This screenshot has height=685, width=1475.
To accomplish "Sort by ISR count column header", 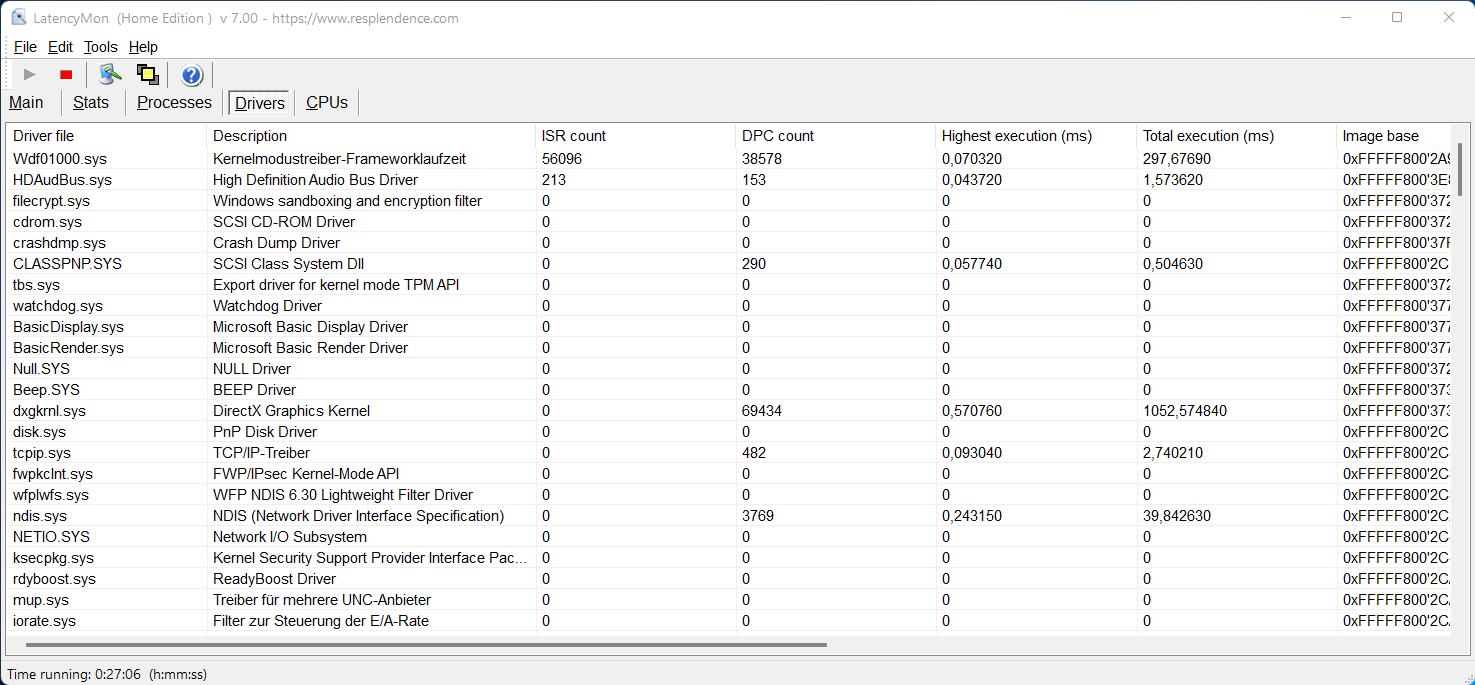I will (635, 136).
